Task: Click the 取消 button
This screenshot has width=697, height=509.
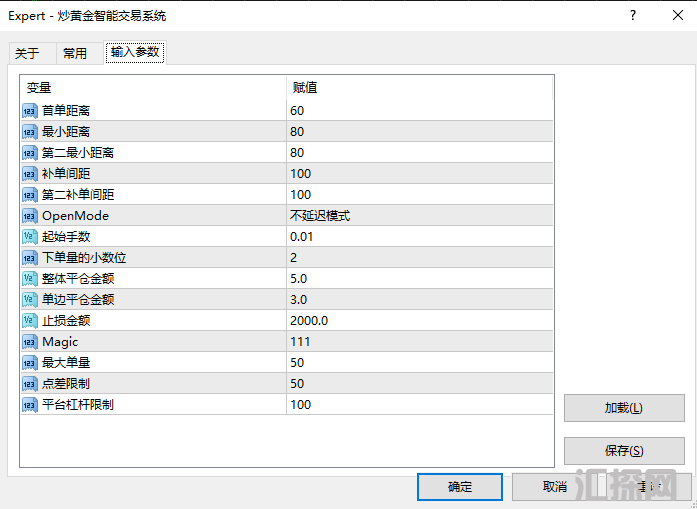Action: [x=555, y=487]
